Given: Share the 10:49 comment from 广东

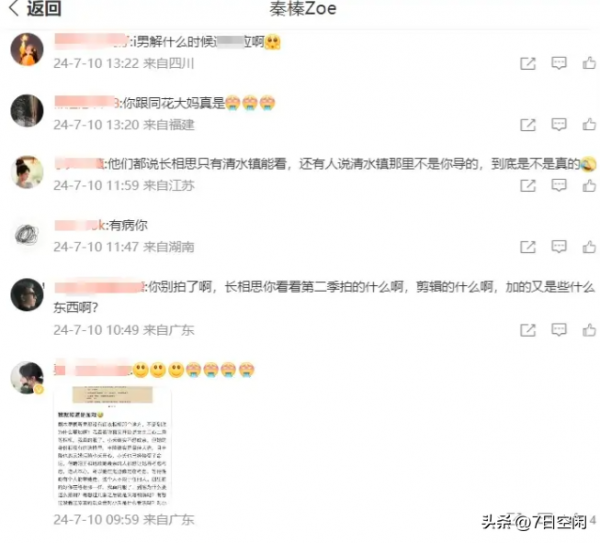Looking at the screenshot, I should coord(528,330).
